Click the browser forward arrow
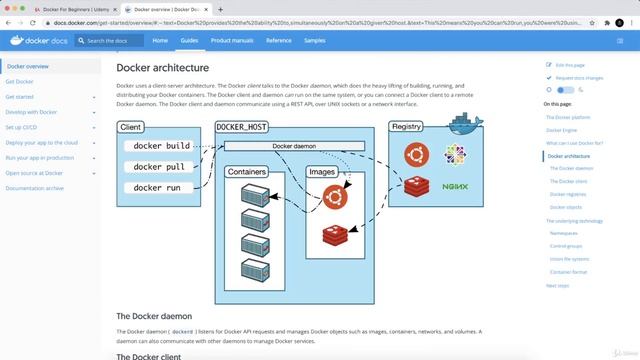This screenshot has height=360, width=640. pos(20,23)
